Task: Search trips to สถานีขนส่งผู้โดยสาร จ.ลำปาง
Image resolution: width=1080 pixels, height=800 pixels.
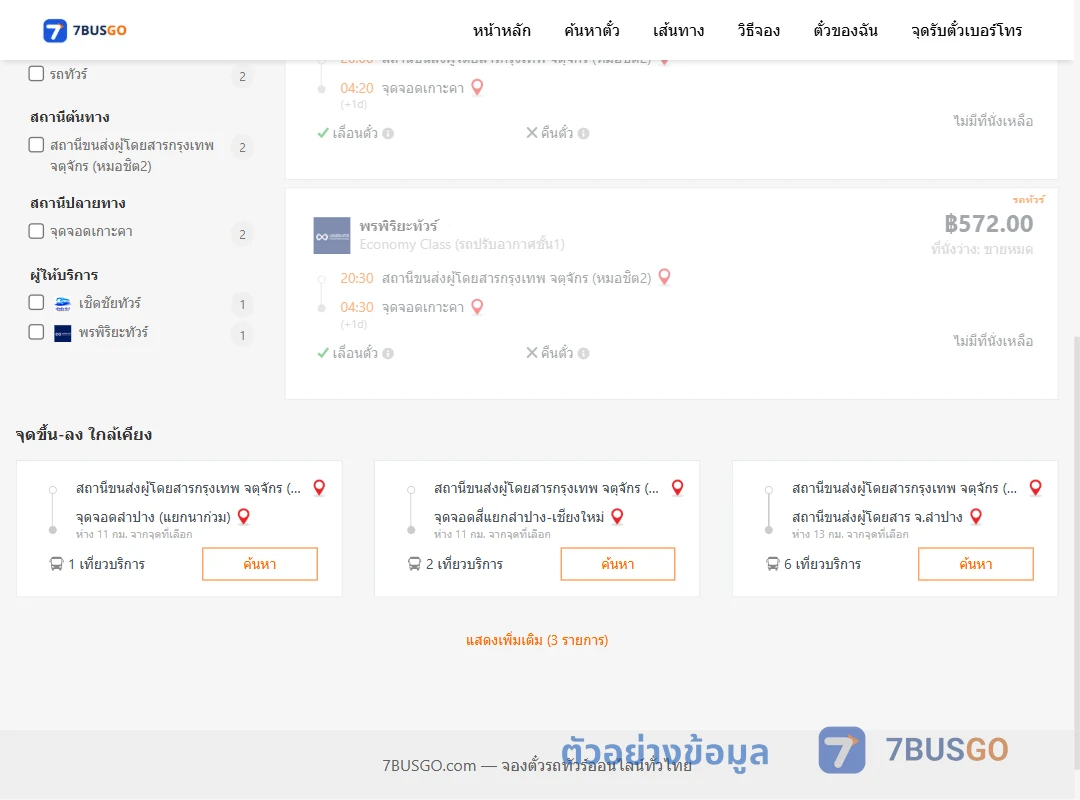Action: coord(976,564)
